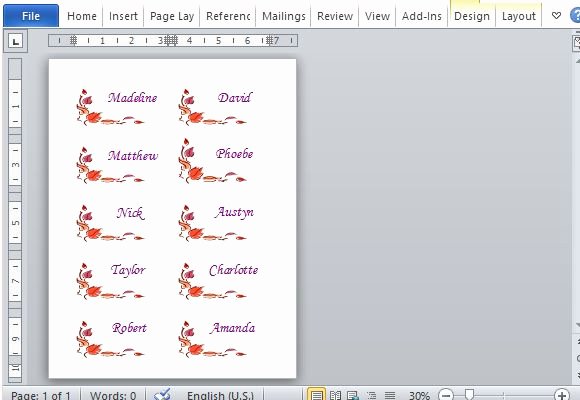The height and width of the screenshot is (400, 580).
Task: Open the language setting English (U.S.)
Action: click(x=220, y=395)
